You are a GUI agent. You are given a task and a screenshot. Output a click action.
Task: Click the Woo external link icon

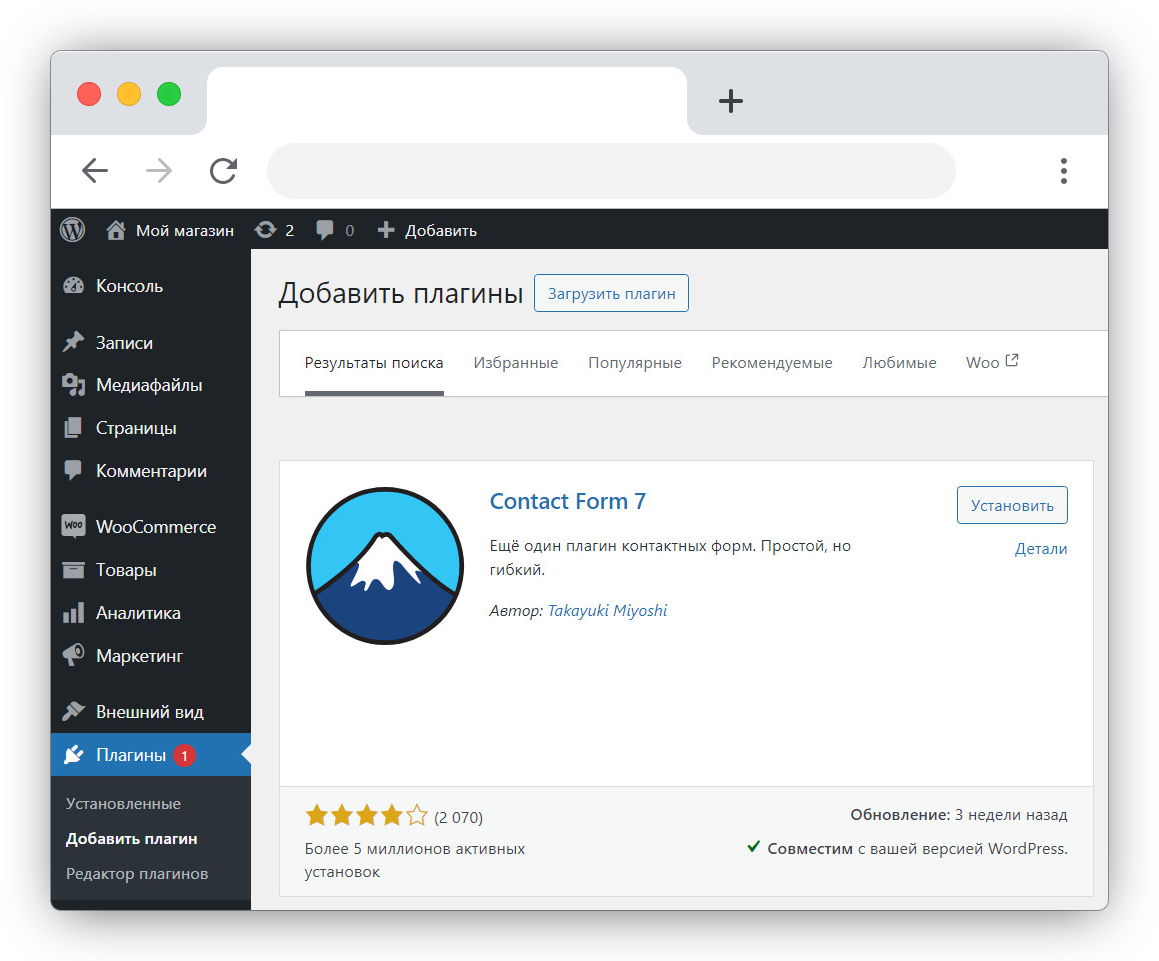click(x=1012, y=361)
